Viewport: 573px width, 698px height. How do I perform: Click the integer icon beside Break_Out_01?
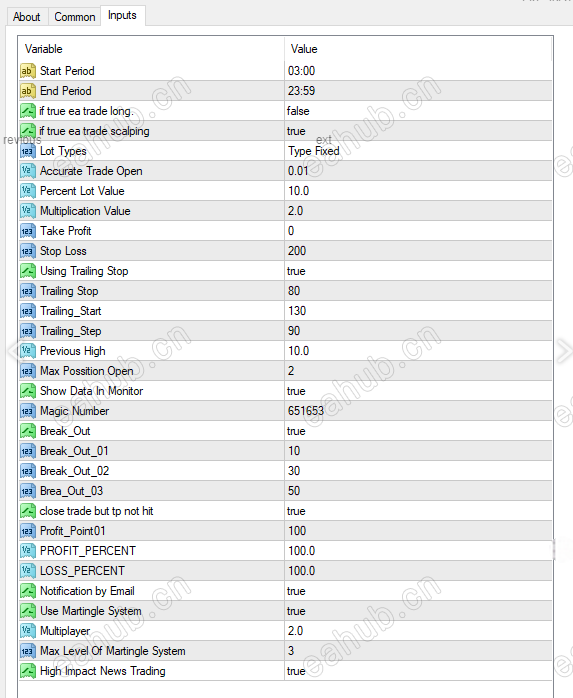pyautogui.click(x=28, y=451)
